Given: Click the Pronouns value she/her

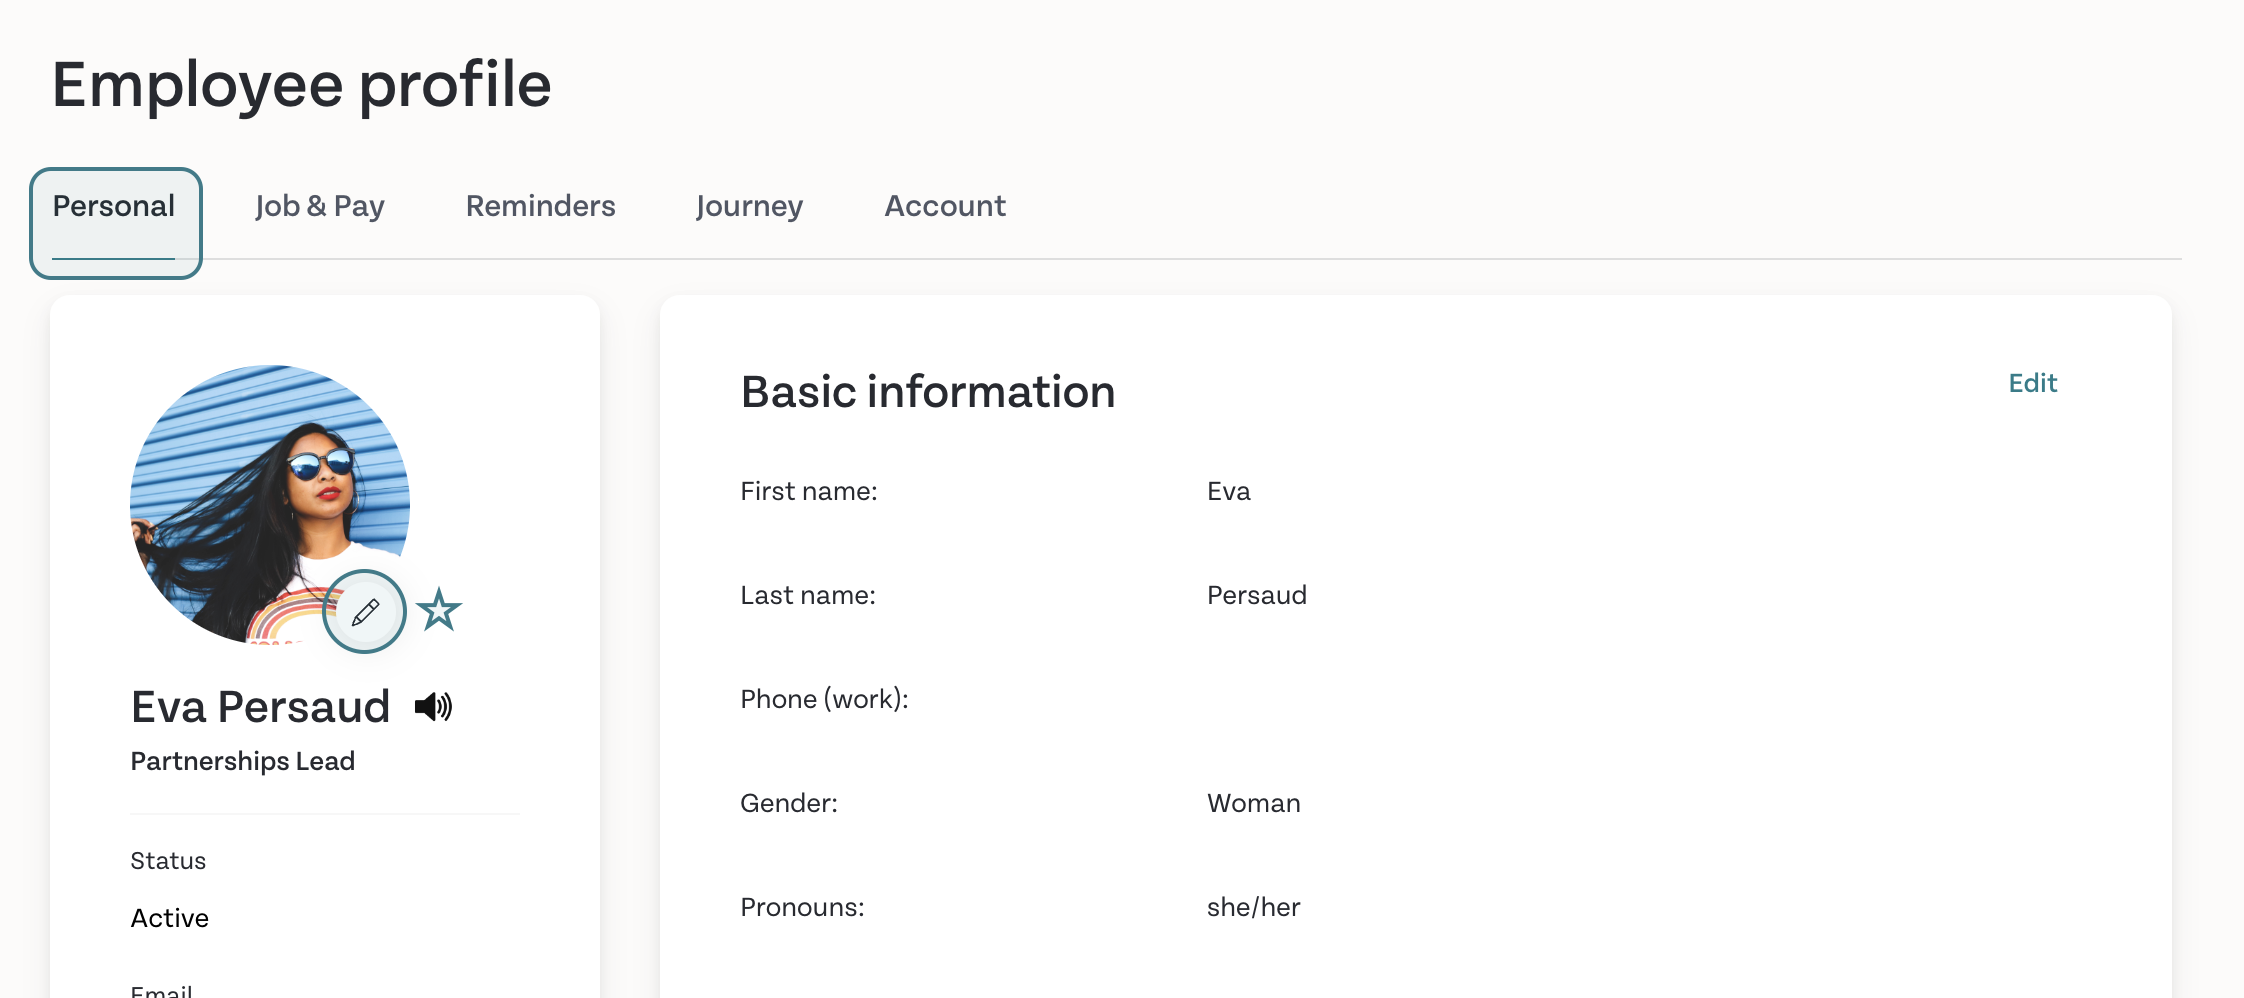Looking at the screenshot, I should pyautogui.click(x=1254, y=907).
